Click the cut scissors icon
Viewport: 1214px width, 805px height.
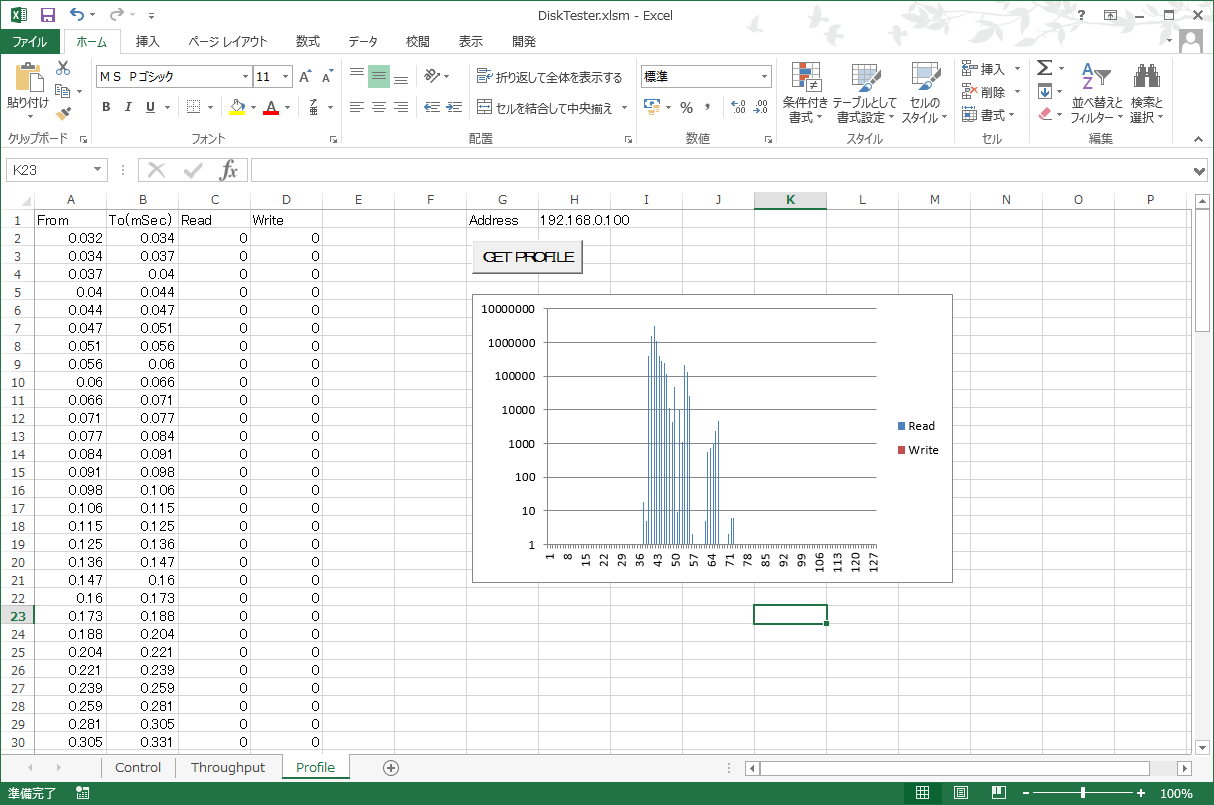click(x=63, y=68)
